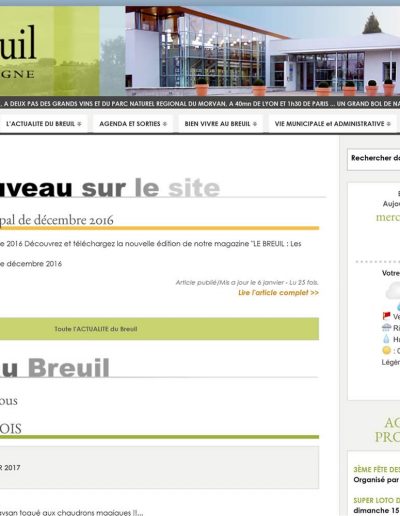Click the yellow sun weather icon
This screenshot has height=516, width=400.
(386, 350)
